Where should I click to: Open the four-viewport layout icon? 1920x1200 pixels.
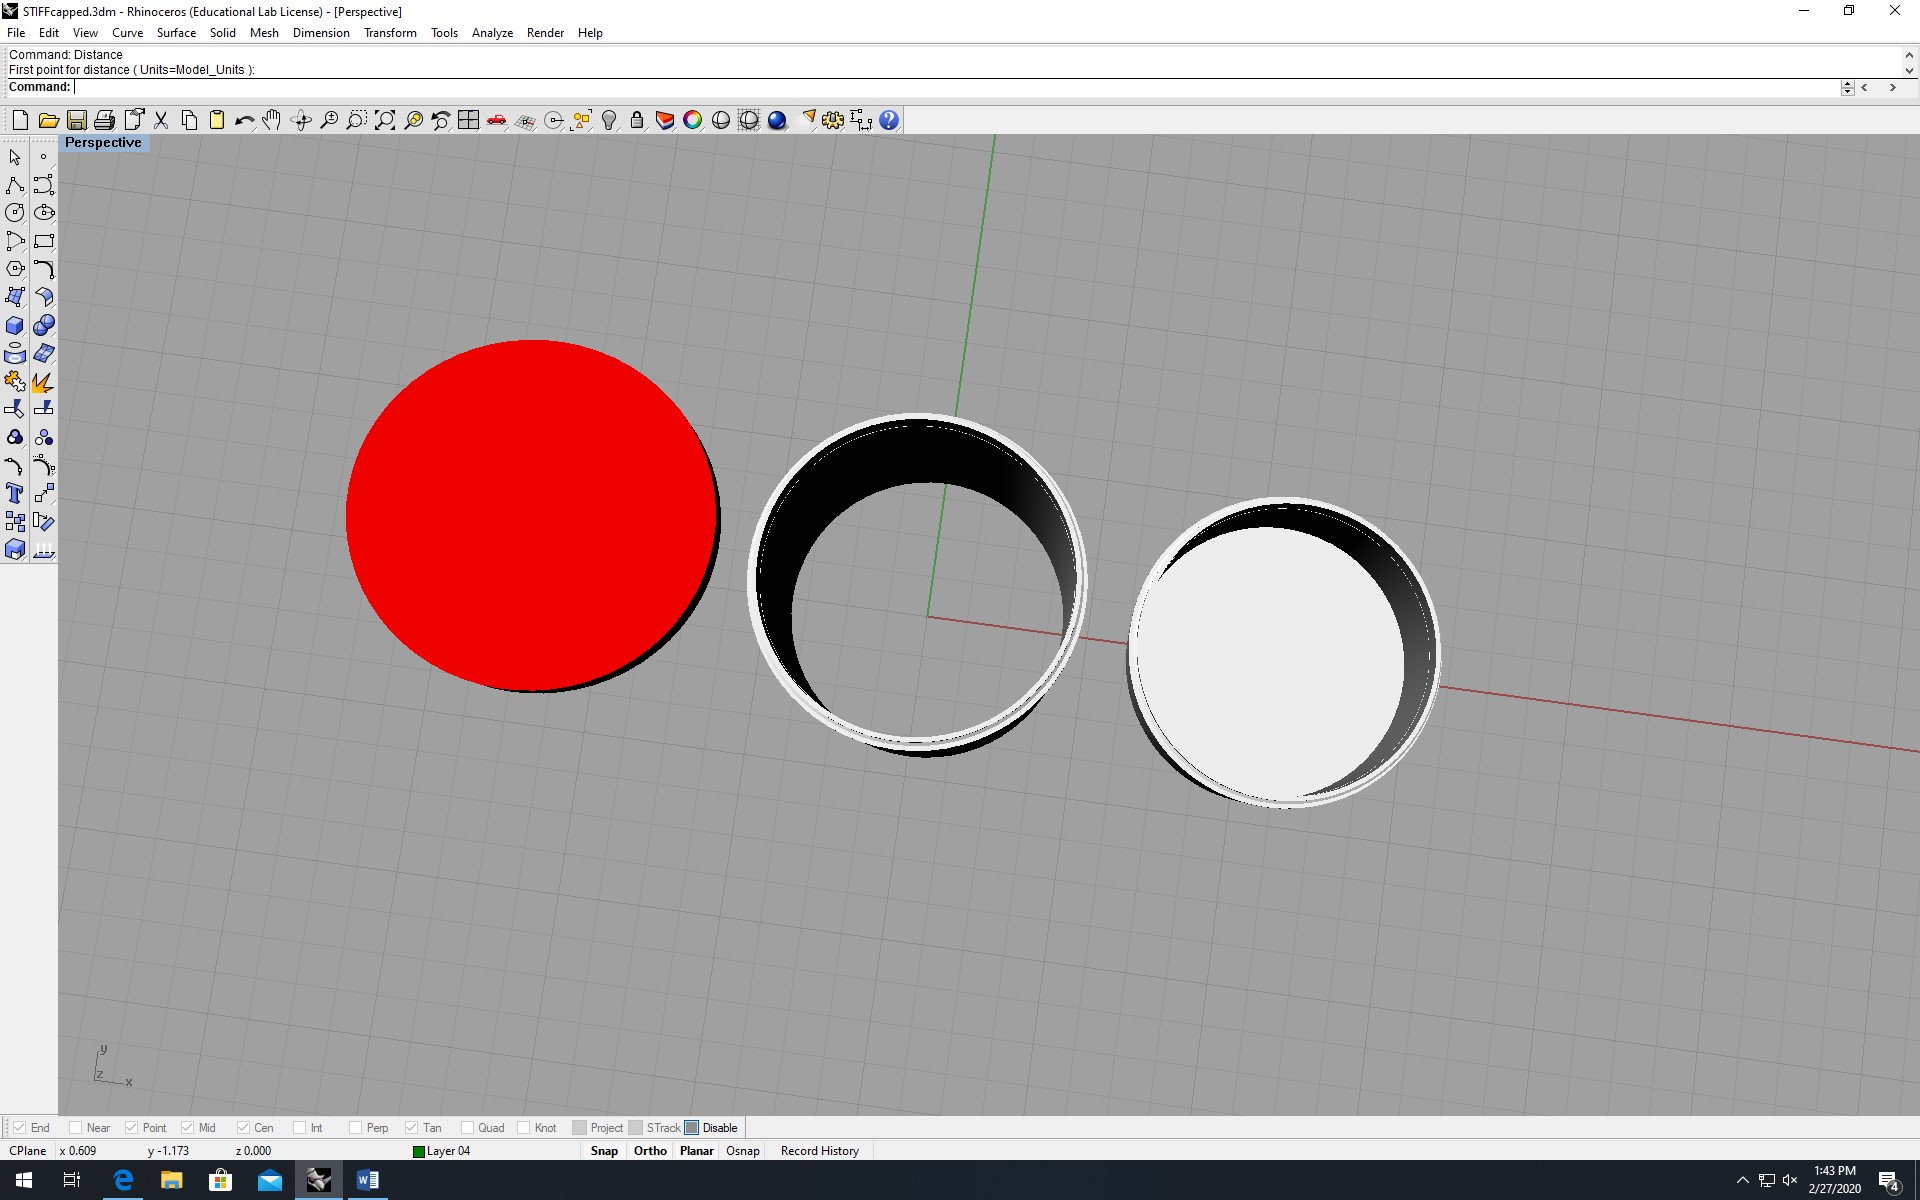(468, 121)
